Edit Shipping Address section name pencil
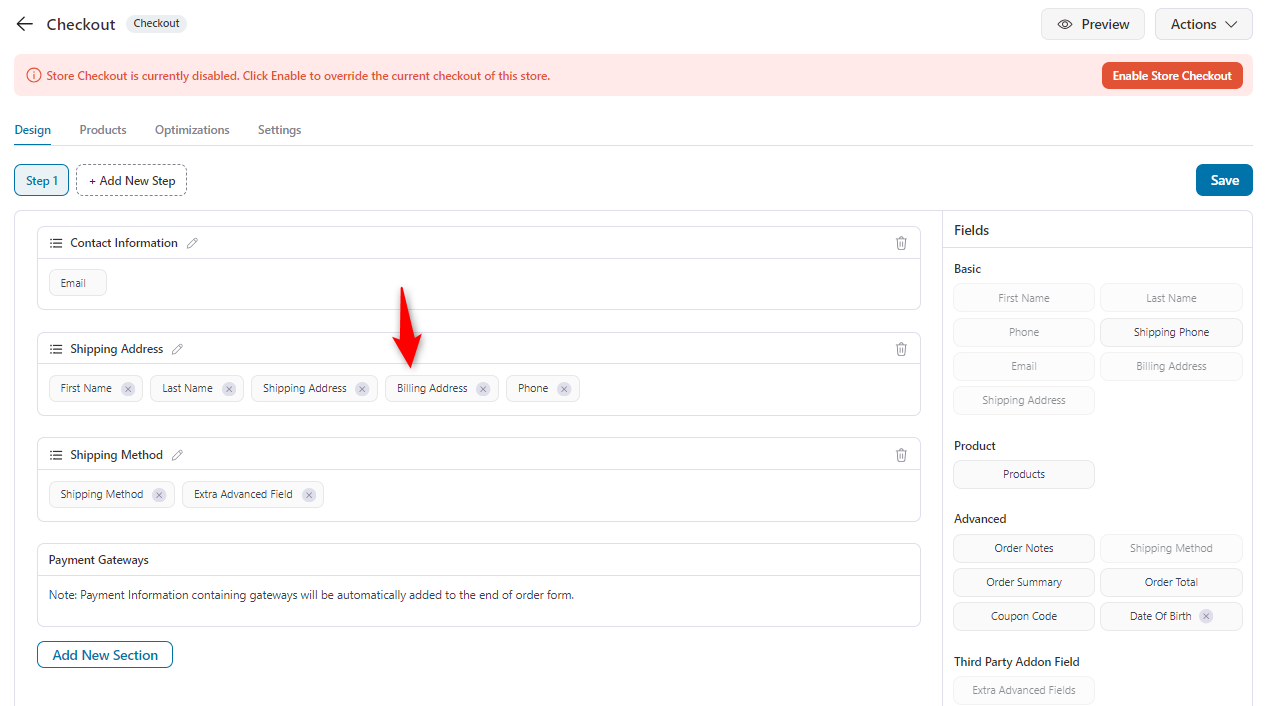This screenshot has width=1272, height=706. tap(178, 349)
